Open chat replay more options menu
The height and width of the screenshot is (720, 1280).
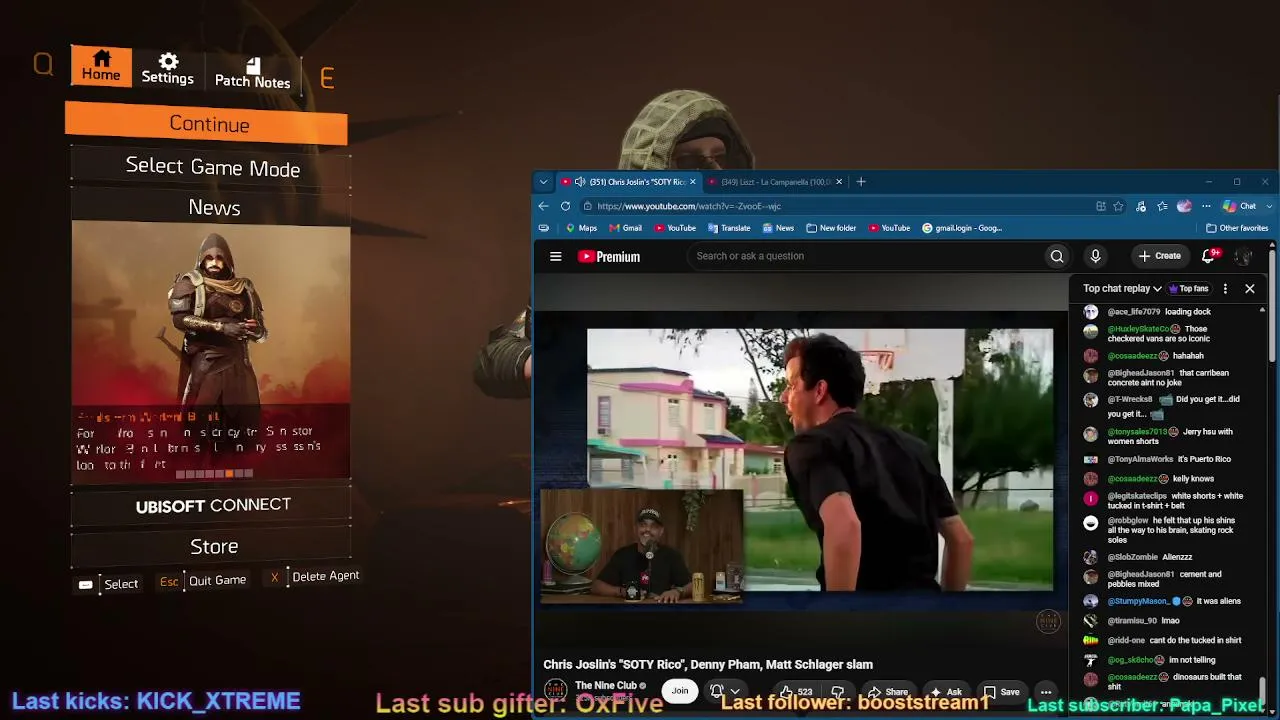(1225, 289)
